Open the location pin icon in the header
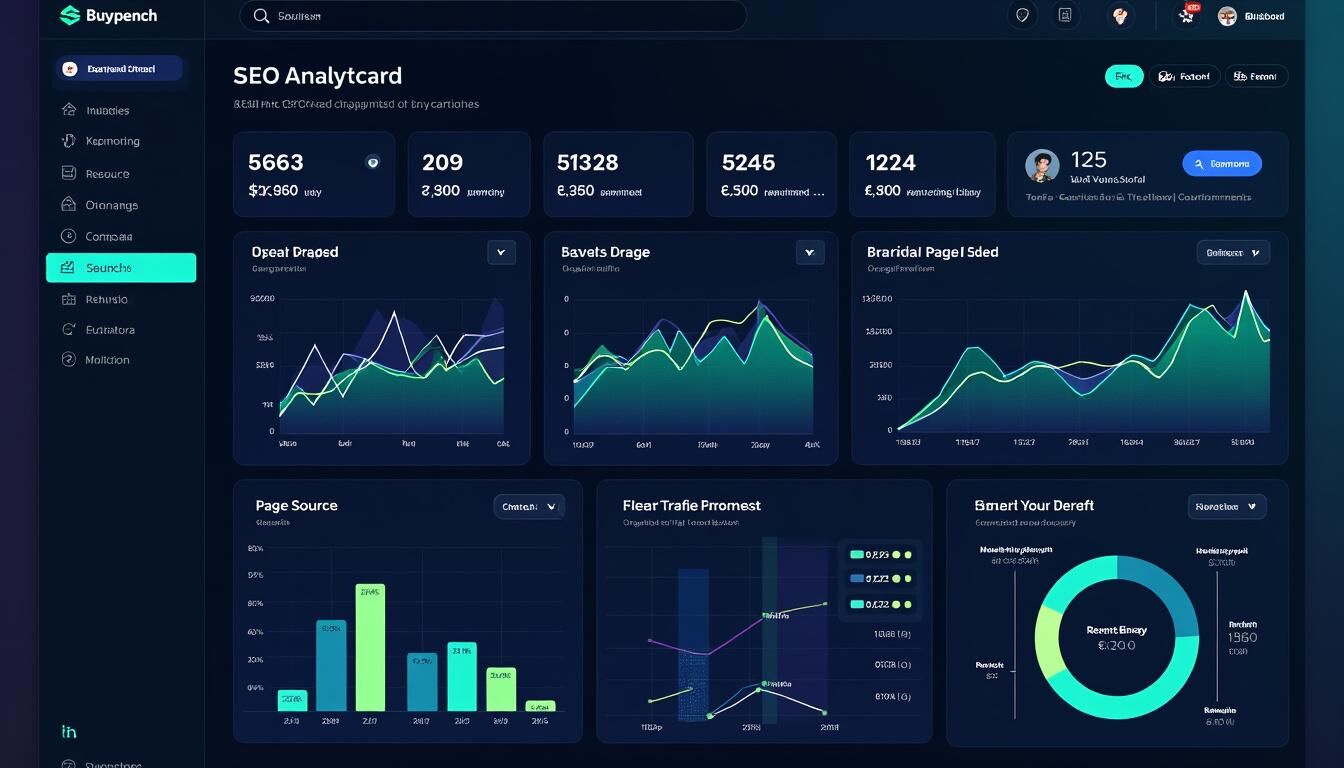Image resolution: width=1344 pixels, height=768 pixels. (1022, 15)
